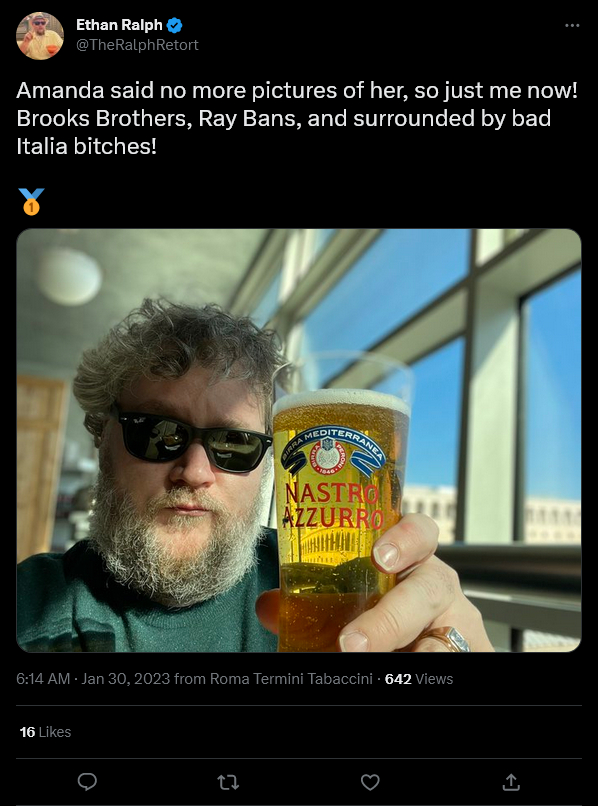
Task: View the 16 Likes list
Action: coord(45,732)
